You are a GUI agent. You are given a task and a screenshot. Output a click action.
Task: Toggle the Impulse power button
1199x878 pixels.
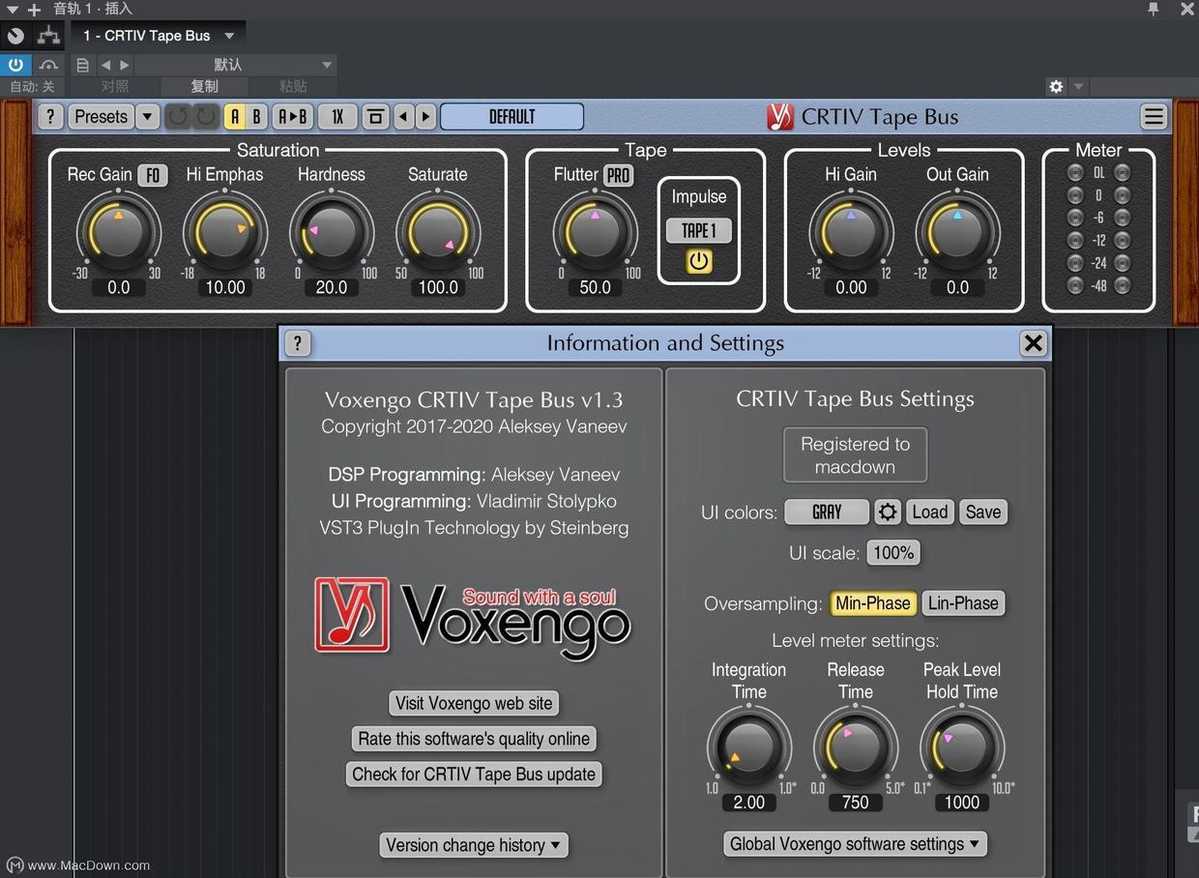pos(699,262)
